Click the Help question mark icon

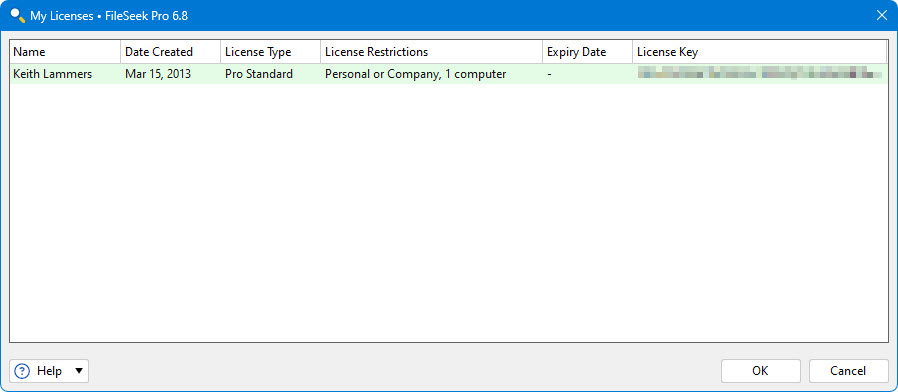tap(22, 371)
